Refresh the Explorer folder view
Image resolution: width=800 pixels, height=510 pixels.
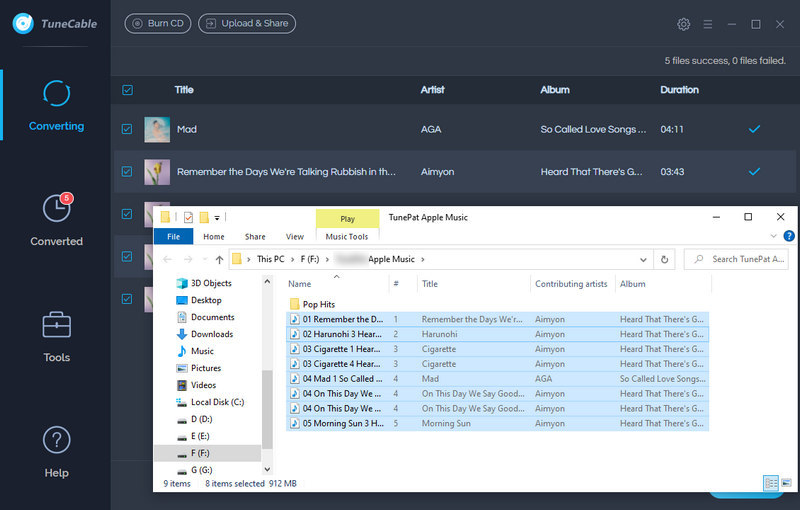(664, 260)
